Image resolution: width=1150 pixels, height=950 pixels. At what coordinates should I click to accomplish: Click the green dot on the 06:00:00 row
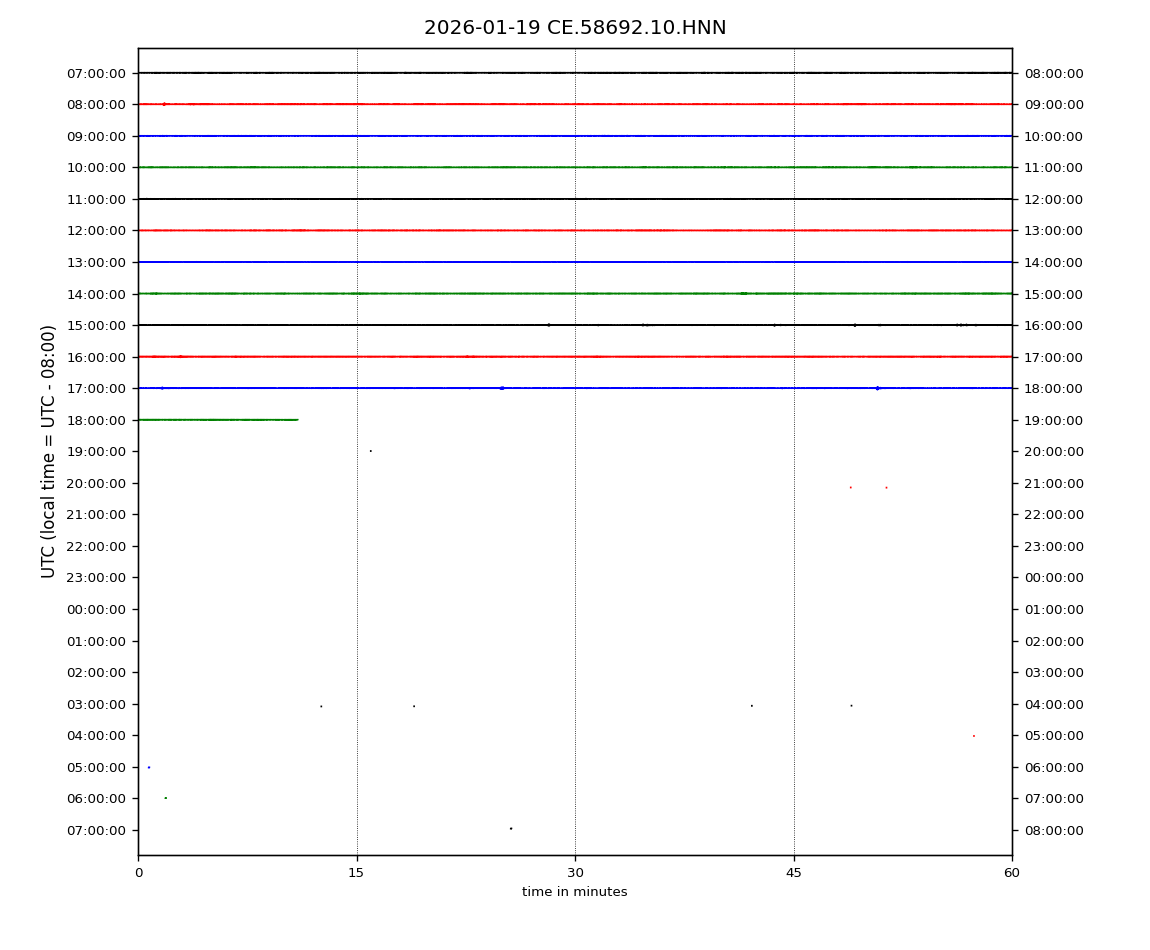coord(165,798)
